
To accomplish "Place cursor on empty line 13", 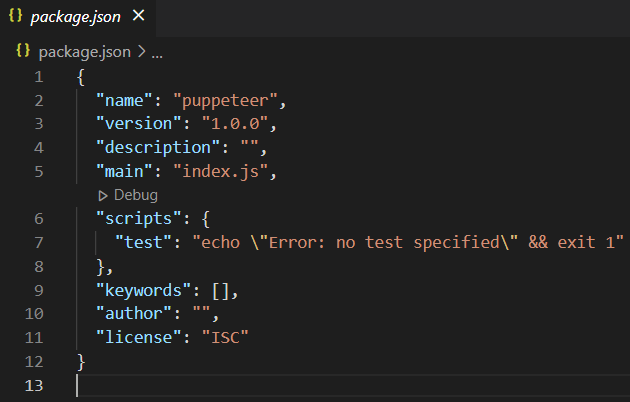I will pyautogui.click(x=353, y=386).
